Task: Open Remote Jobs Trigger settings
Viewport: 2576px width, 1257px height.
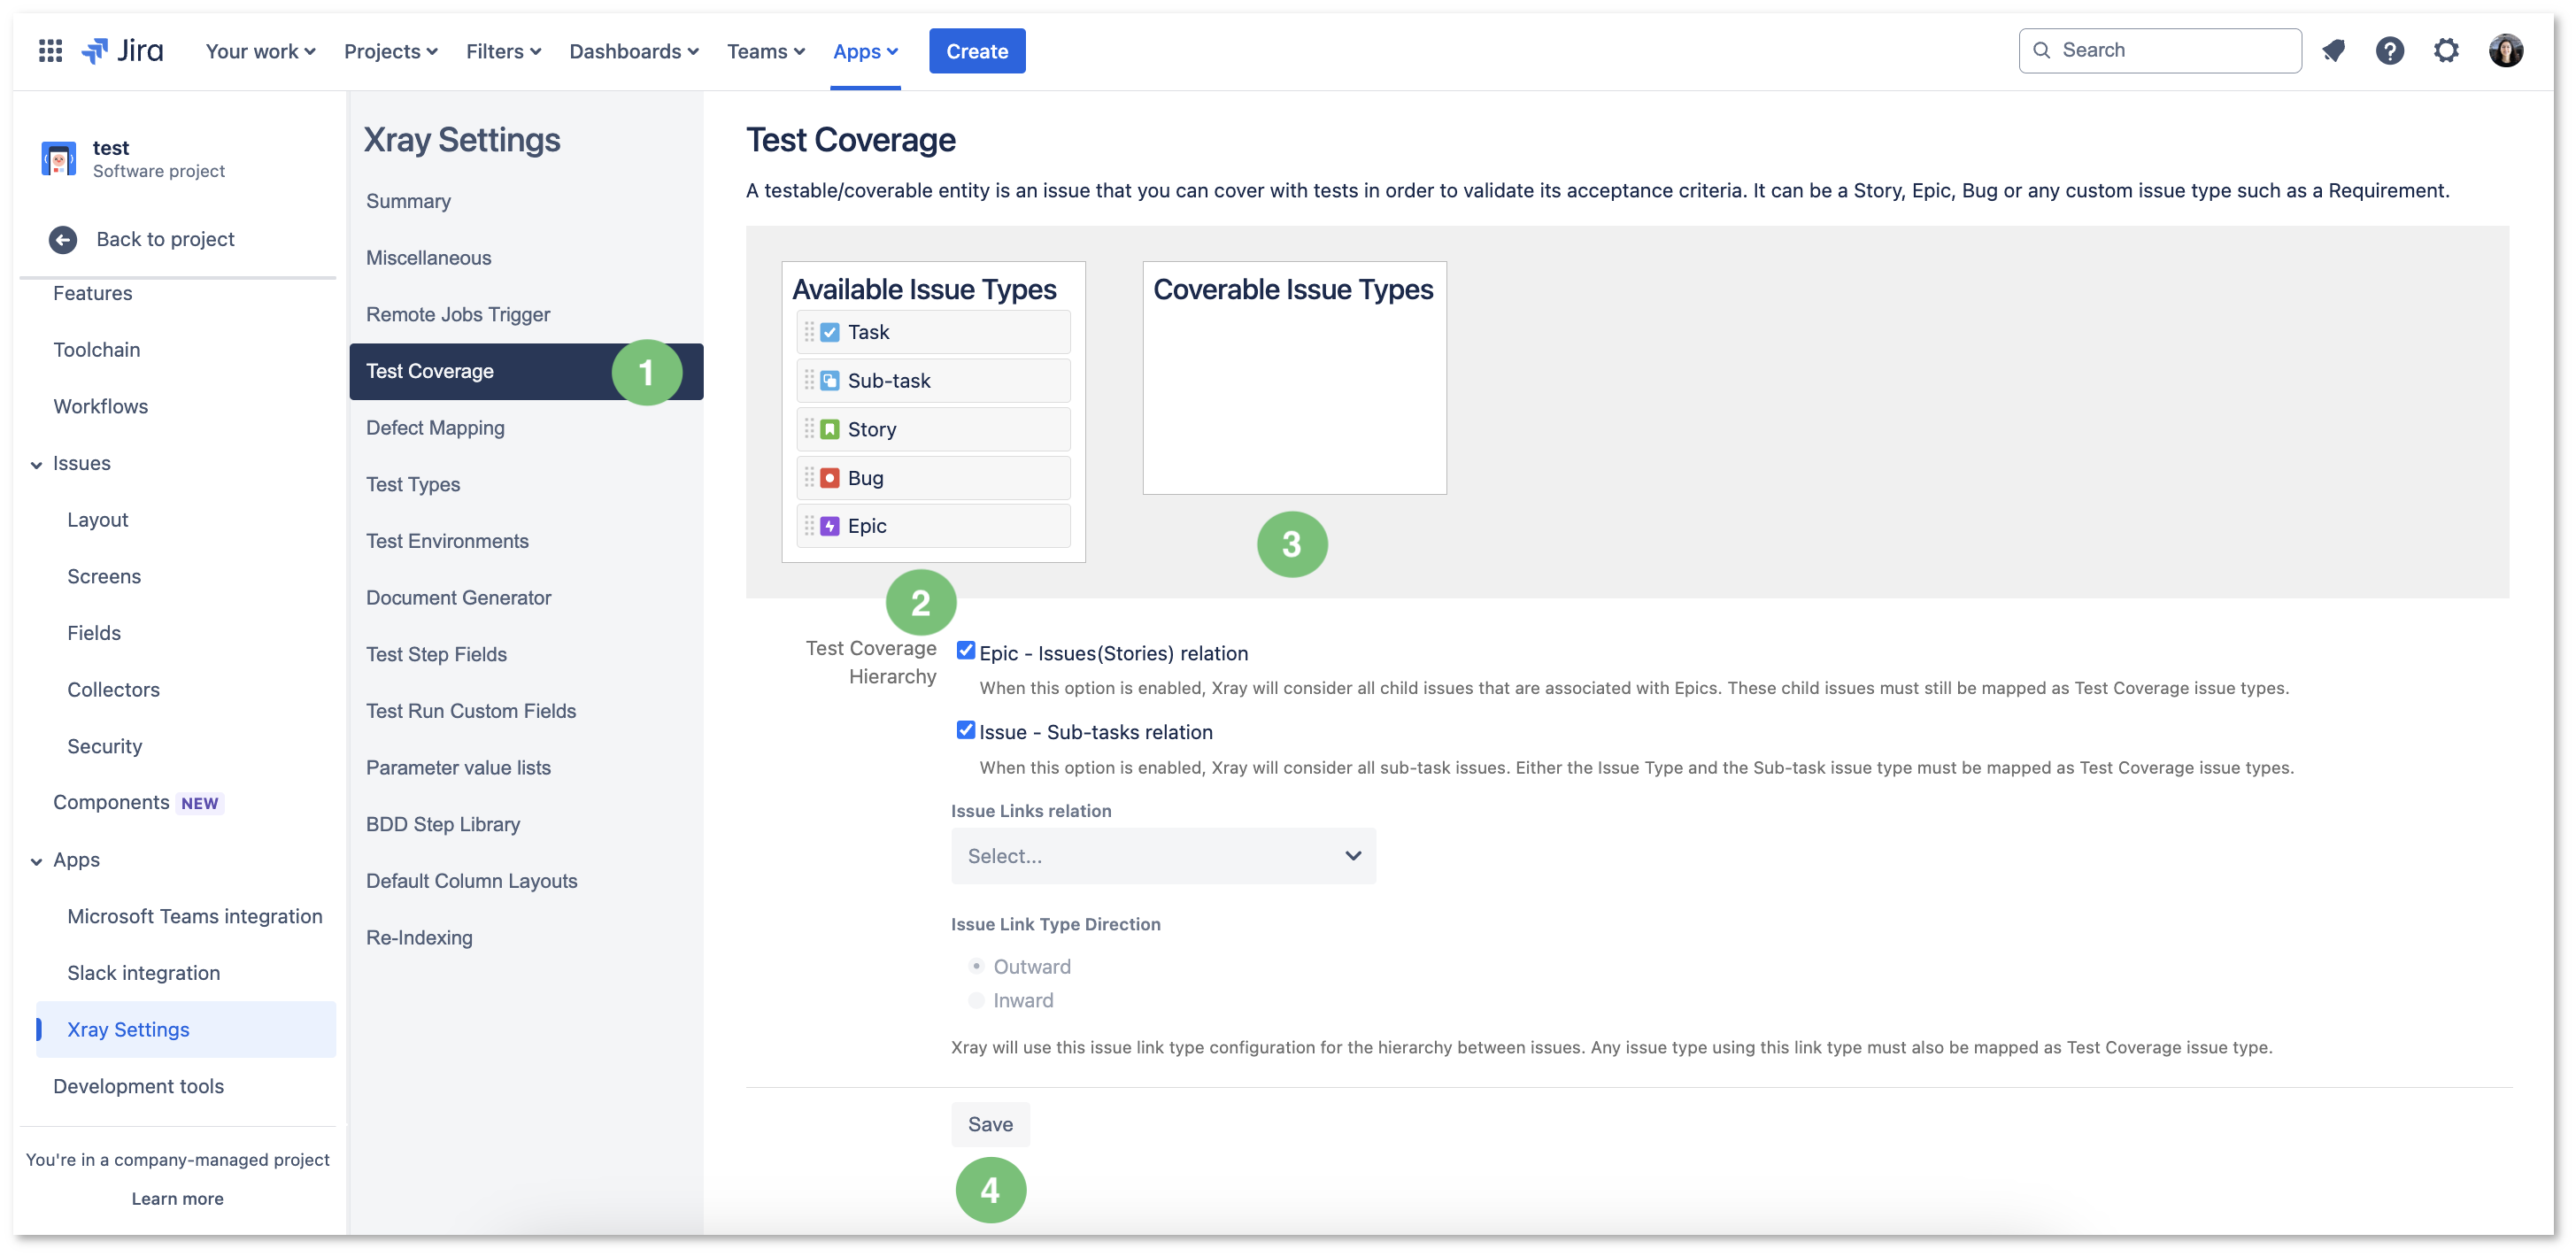Action: pyautogui.click(x=458, y=314)
